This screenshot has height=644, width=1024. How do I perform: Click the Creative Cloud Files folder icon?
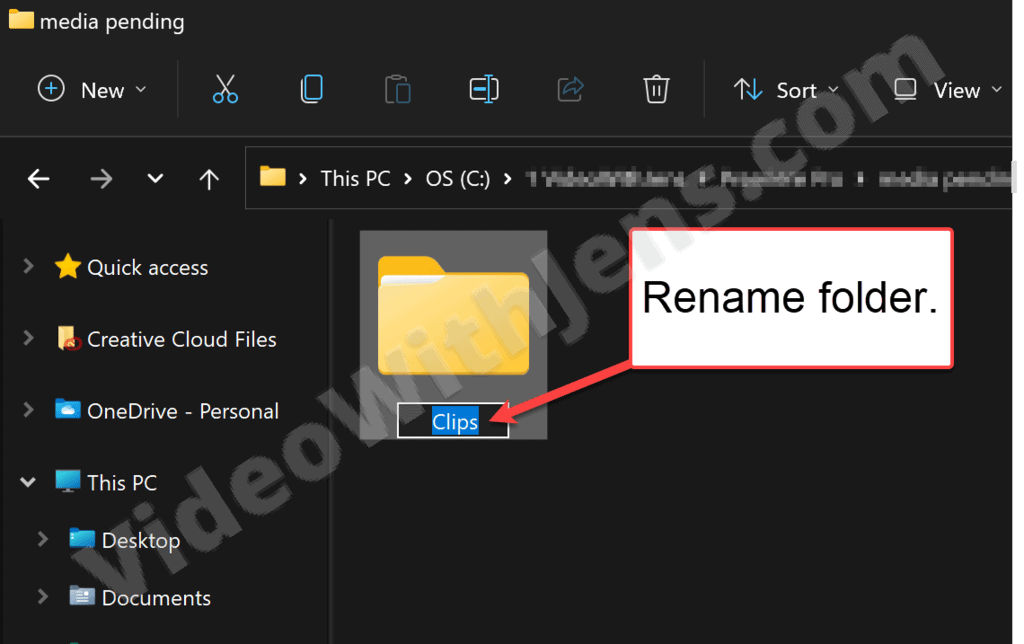pyautogui.click(x=69, y=338)
